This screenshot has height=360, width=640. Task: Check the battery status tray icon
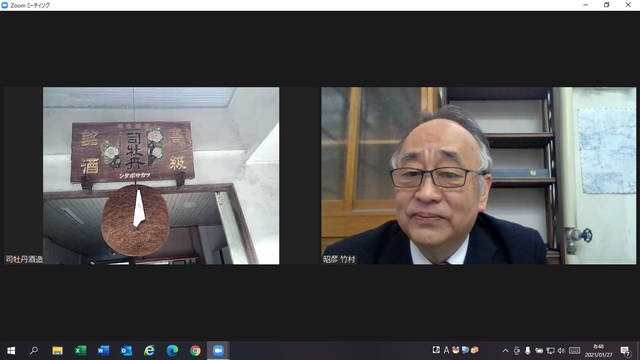pos(539,351)
